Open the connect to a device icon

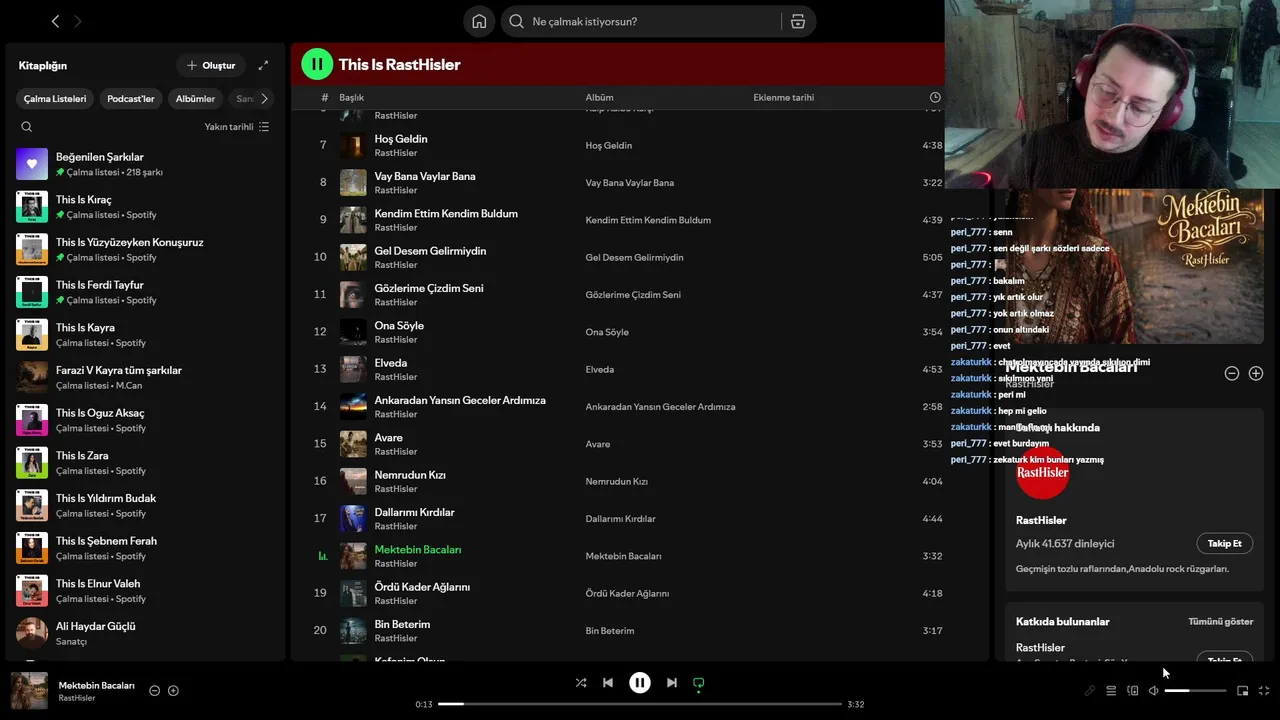pos(1133,690)
